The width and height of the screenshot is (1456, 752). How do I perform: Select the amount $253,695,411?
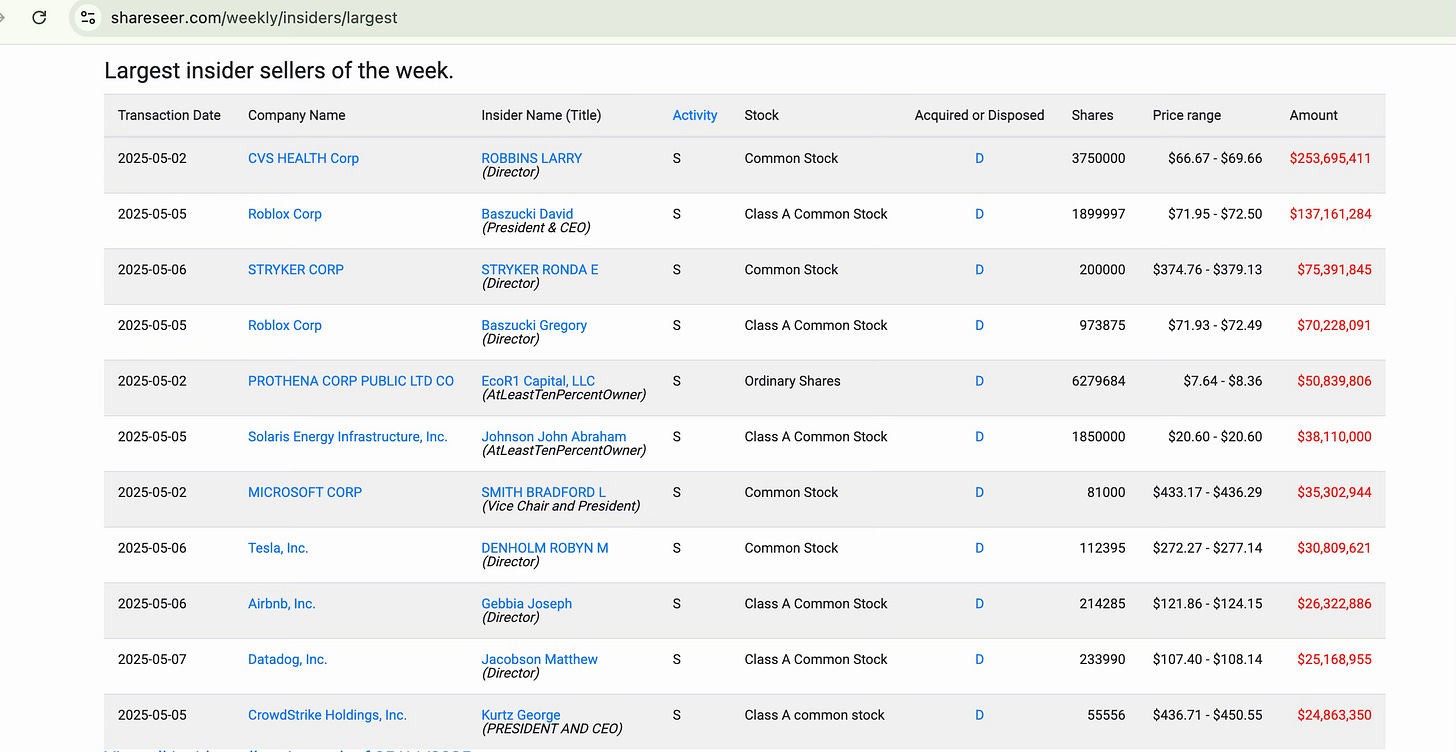coord(1330,158)
